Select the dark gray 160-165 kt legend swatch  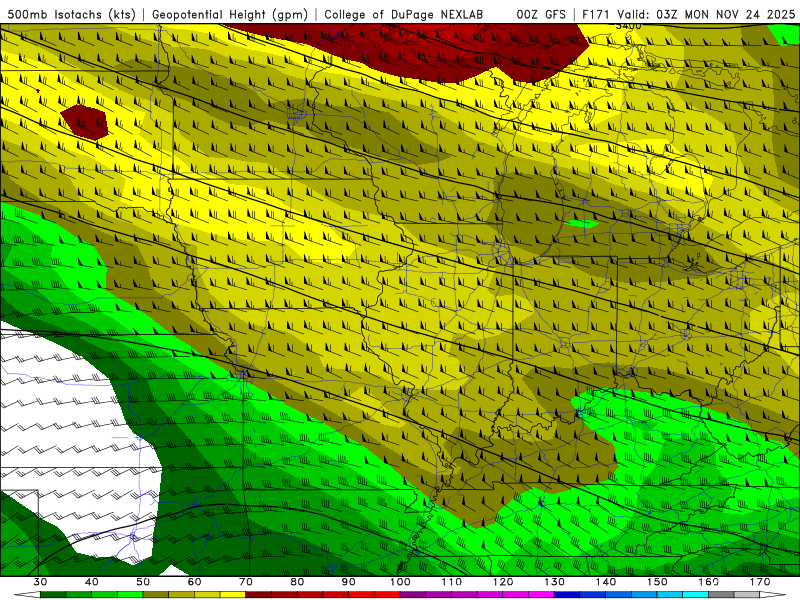(721, 595)
